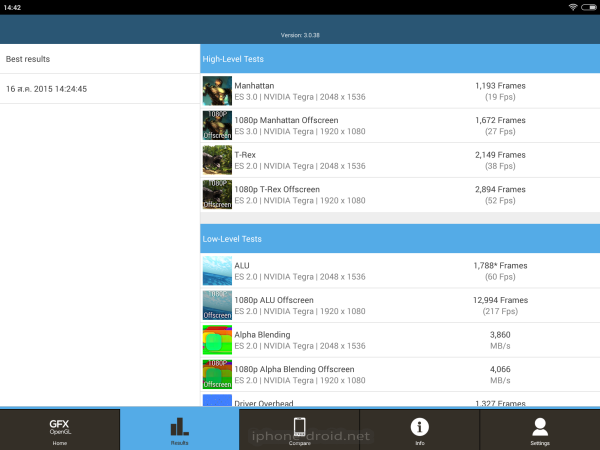Viewport: 600px width, 450px height.
Task: Click the battery status icon
Action: tap(589, 7)
